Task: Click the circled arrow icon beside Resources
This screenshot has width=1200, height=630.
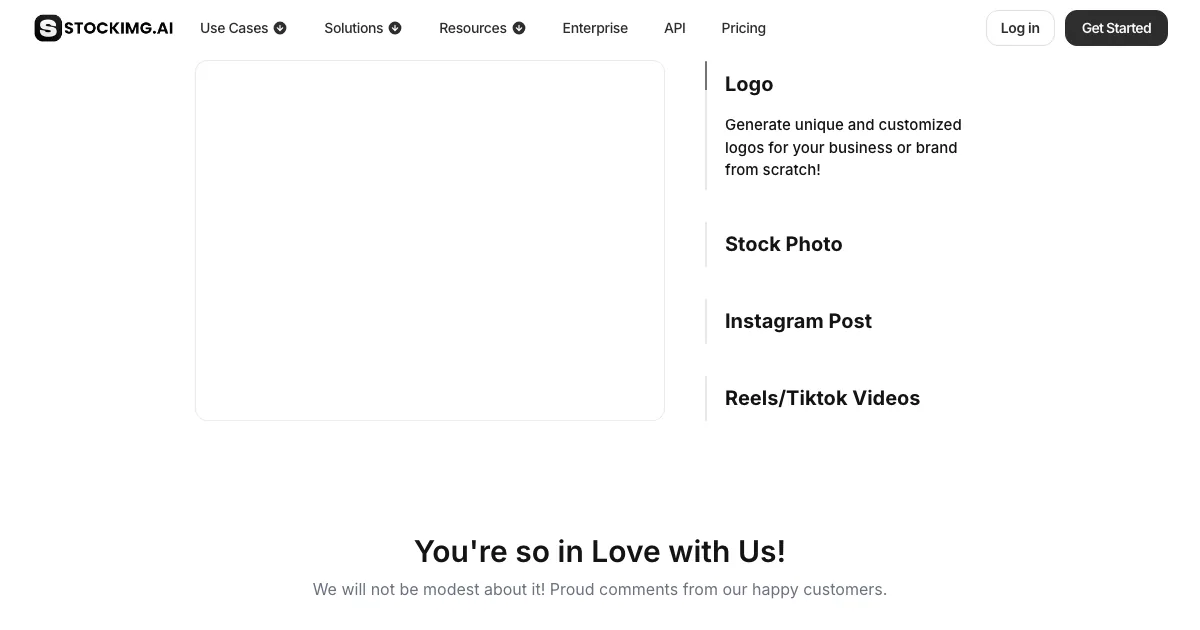Action: 519,28
